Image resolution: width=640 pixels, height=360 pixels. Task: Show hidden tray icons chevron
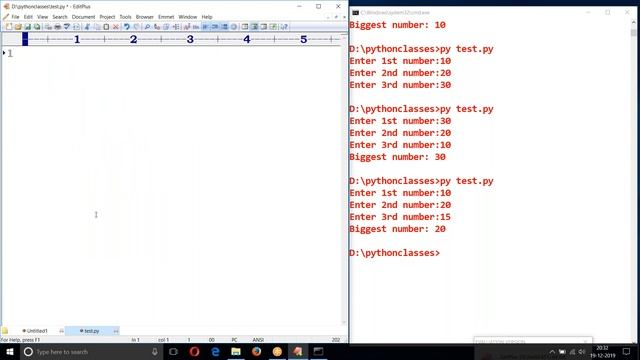(552, 351)
